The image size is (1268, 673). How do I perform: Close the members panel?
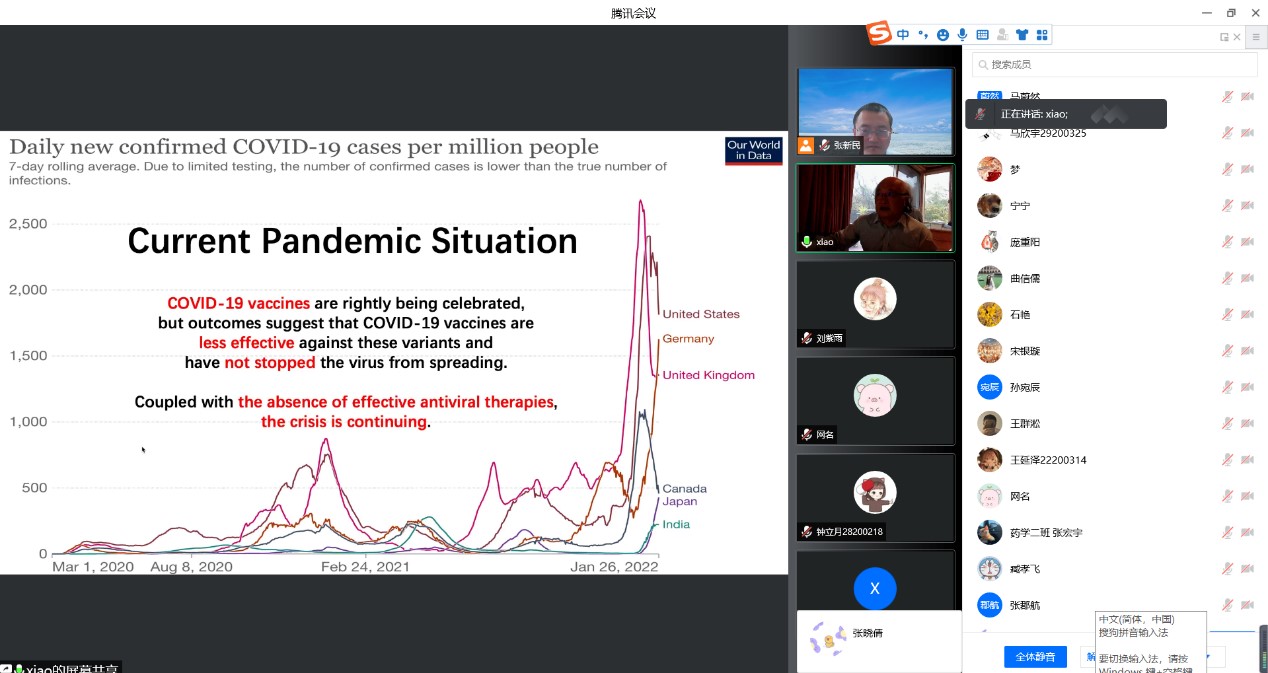click(1237, 37)
